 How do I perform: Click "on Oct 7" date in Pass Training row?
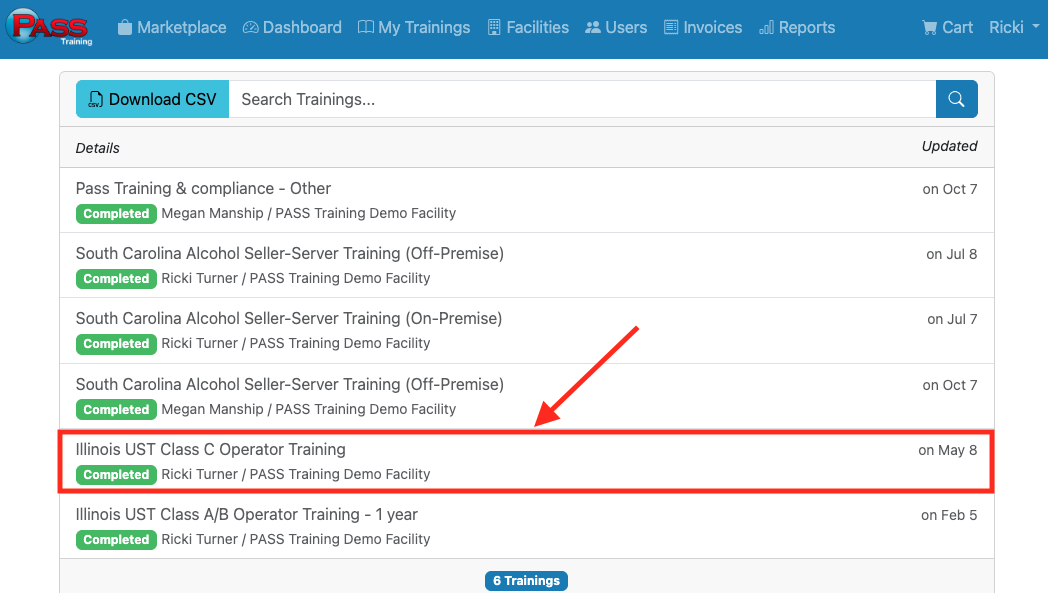point(950,189)
